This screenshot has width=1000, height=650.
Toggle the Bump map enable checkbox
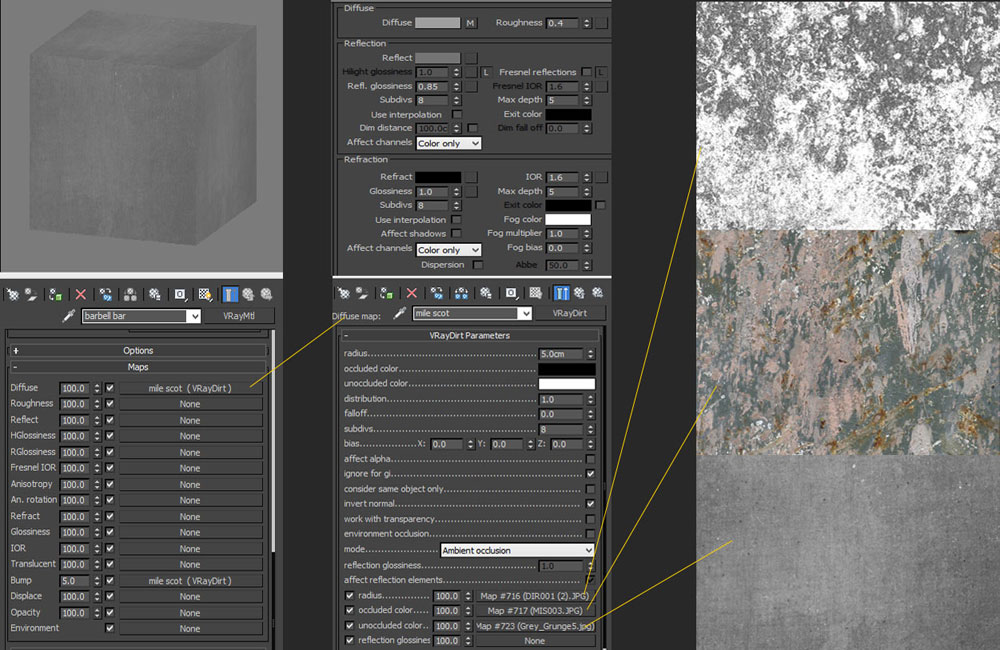click(110, 580)
